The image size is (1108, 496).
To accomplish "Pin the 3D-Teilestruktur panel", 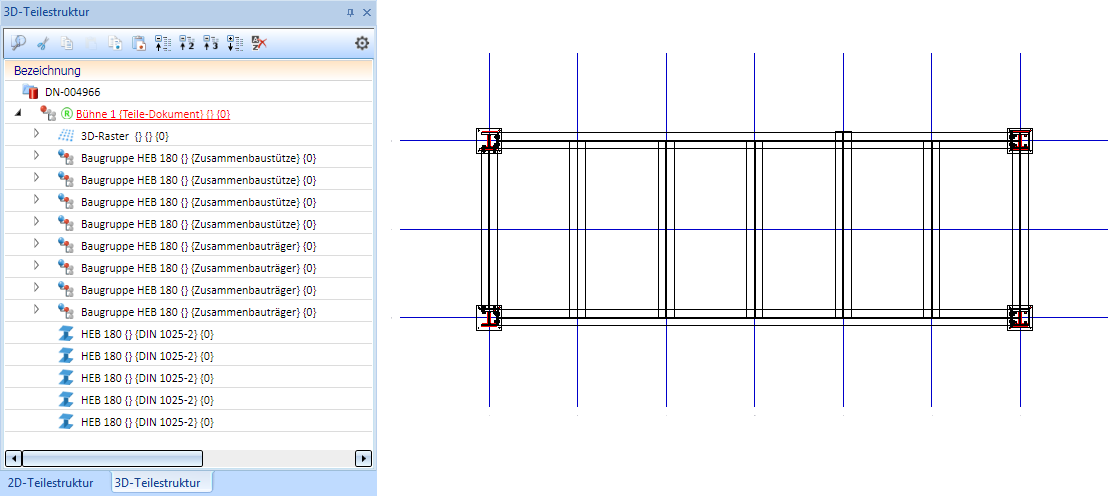I will (351, 12).
